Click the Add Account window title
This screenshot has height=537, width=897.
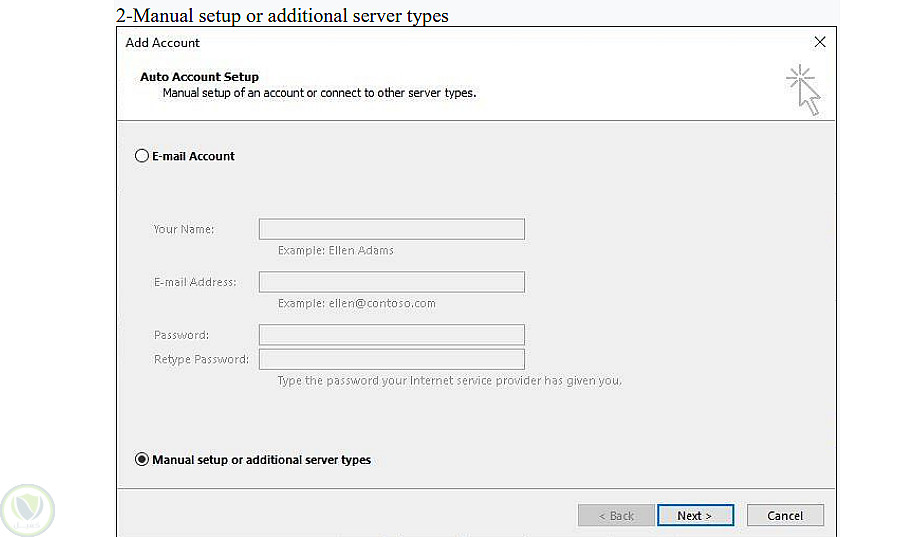[163, 43]
